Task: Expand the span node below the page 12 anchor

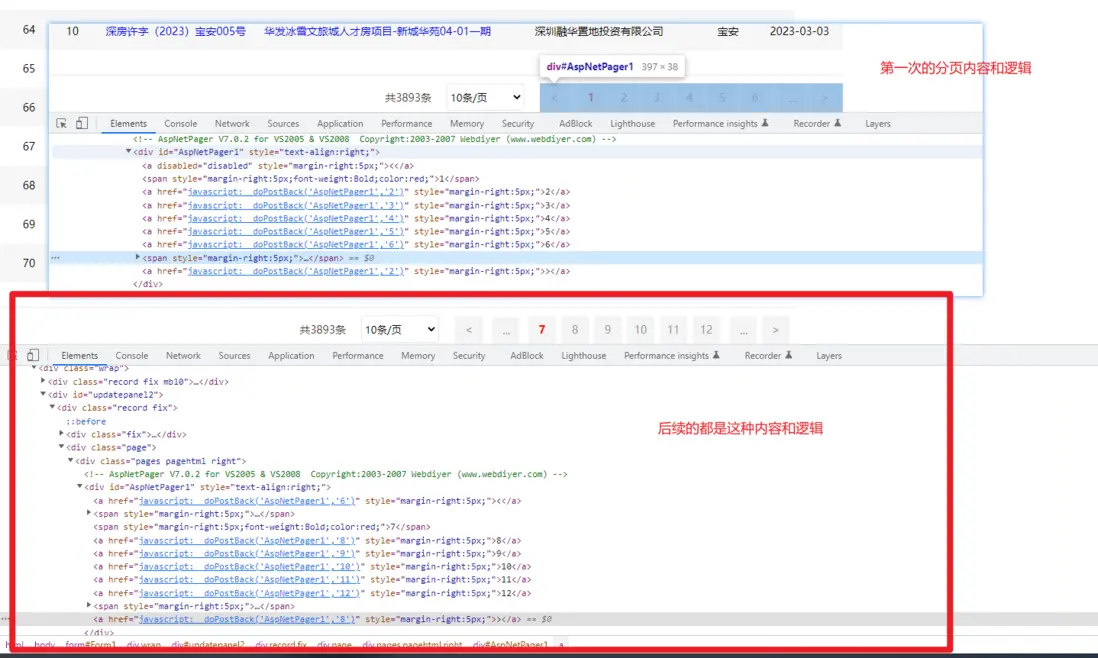Action: 88,606
